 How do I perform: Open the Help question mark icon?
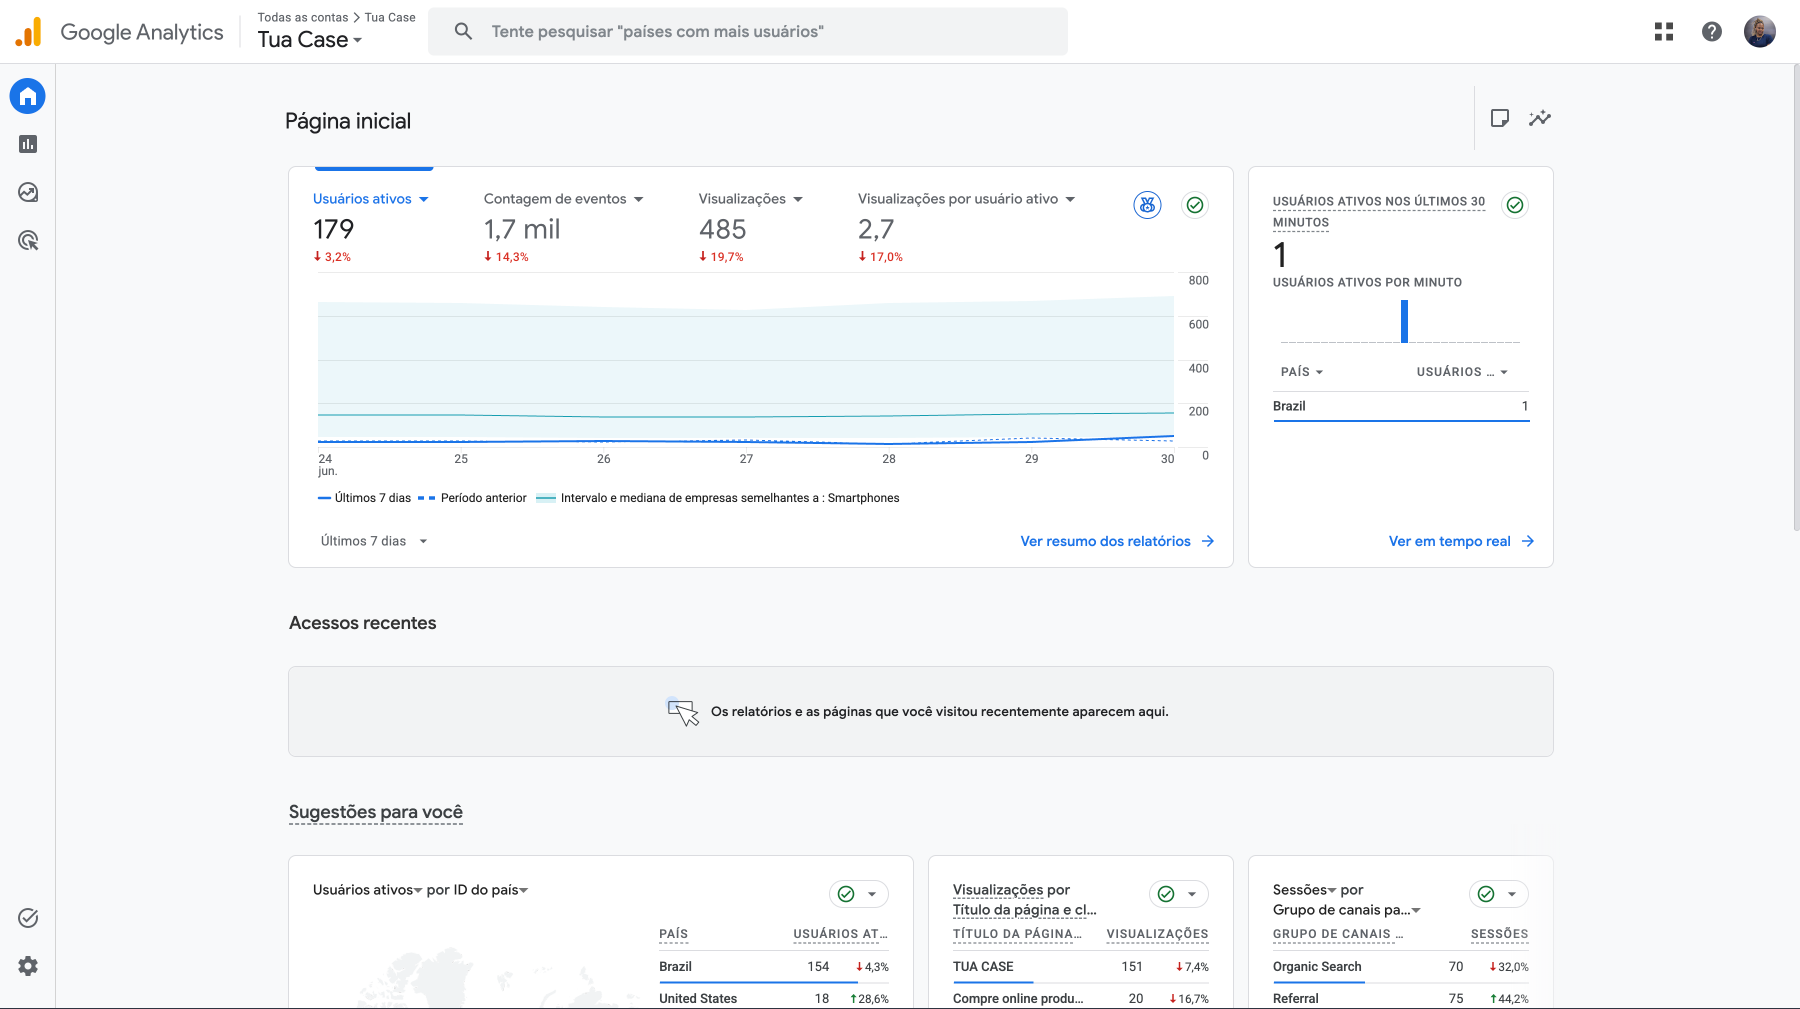(1712, 32)
